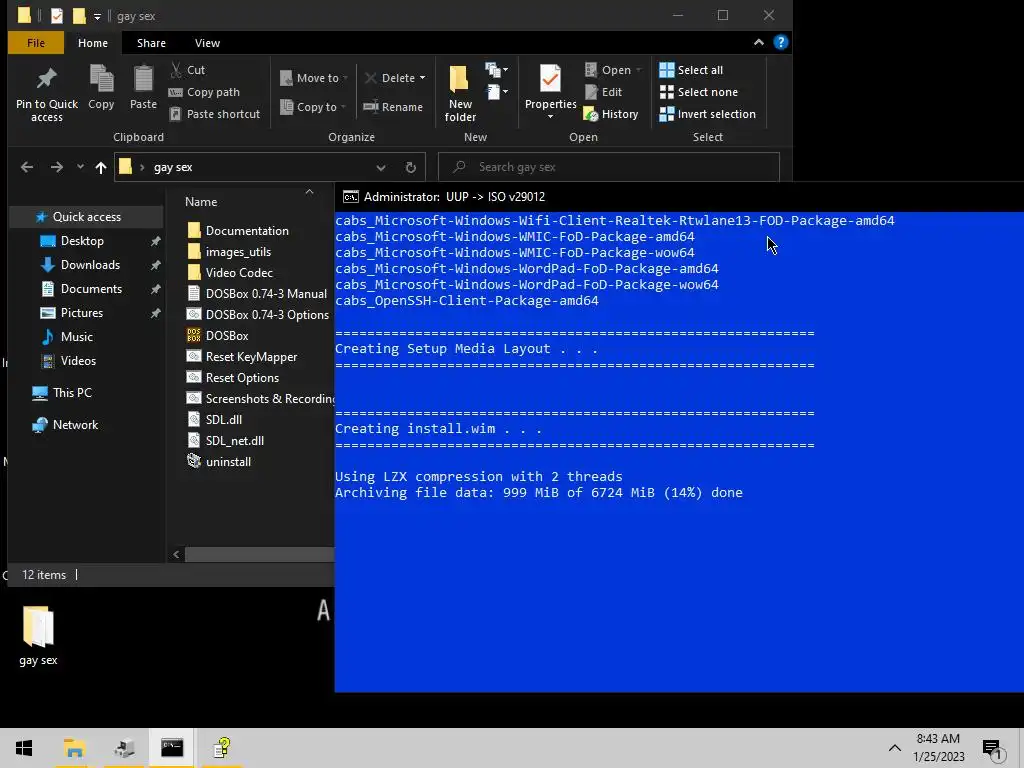The width and height of the screenshot is (1024, 768).
Task: Show hidden tray icons chevron
Action: tap(895, 748)
